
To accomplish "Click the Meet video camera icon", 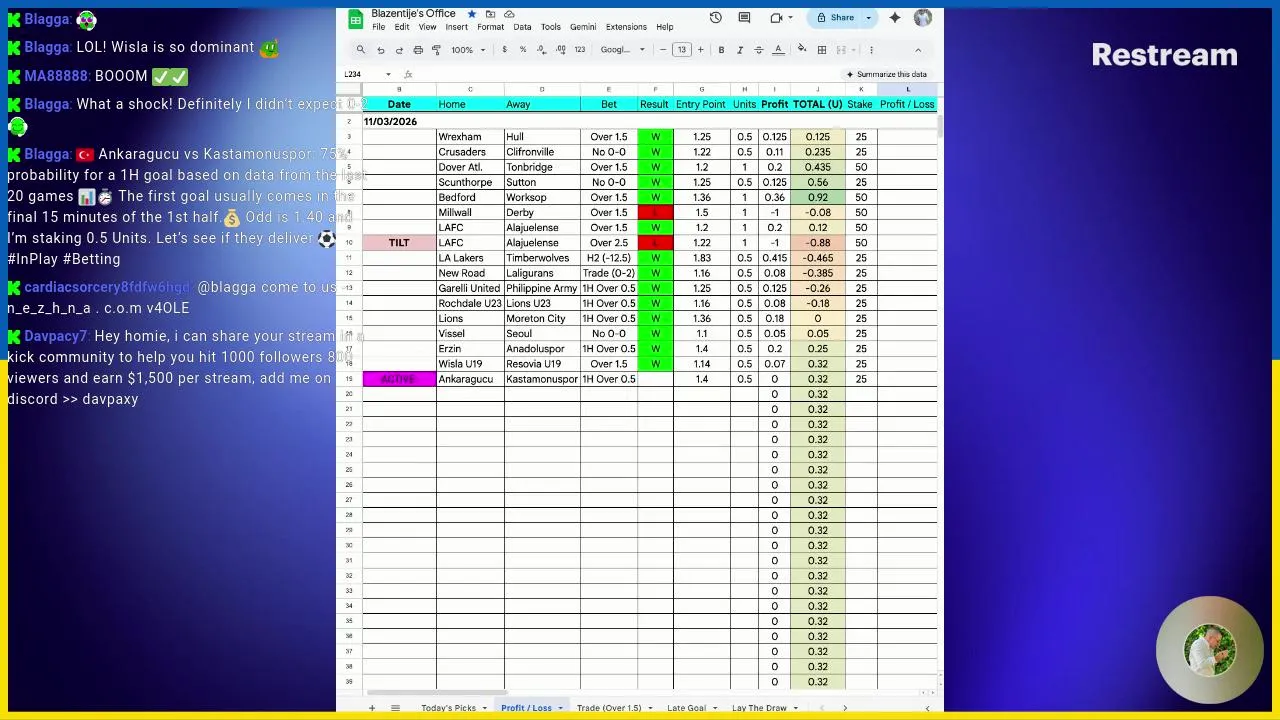I will click(x=776, y=17).
